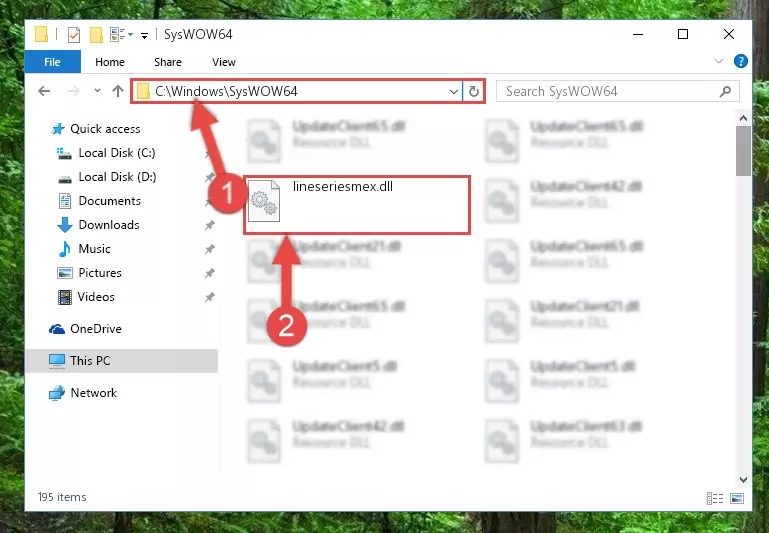Click the scrollbar up arrow
The image size is (769, 533).
coord(743,118)
